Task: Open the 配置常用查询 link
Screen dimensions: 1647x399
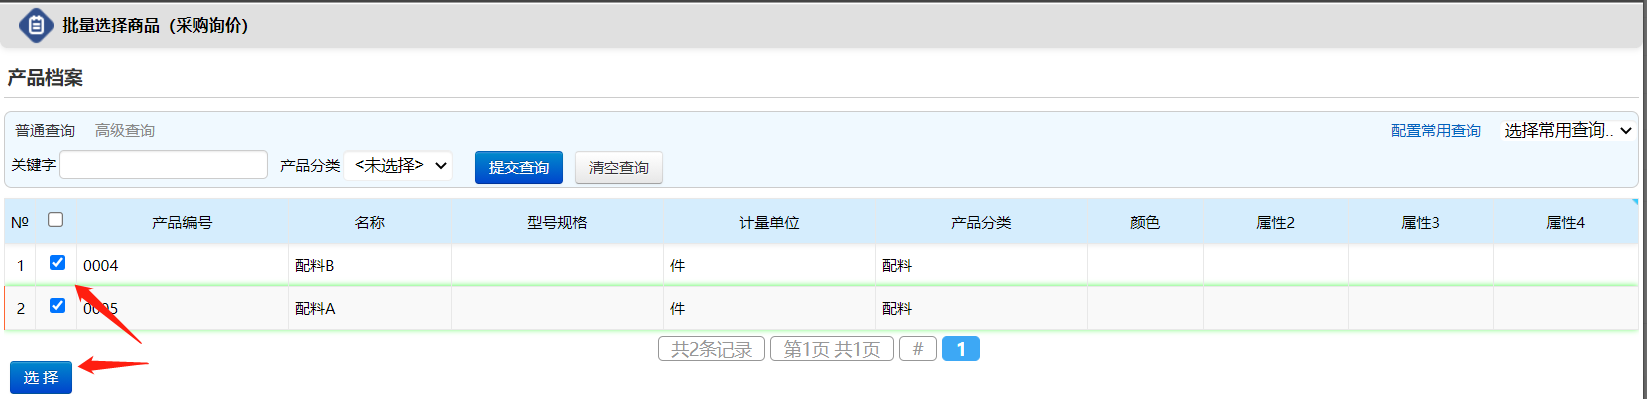Action: (x=1436, y=131)
